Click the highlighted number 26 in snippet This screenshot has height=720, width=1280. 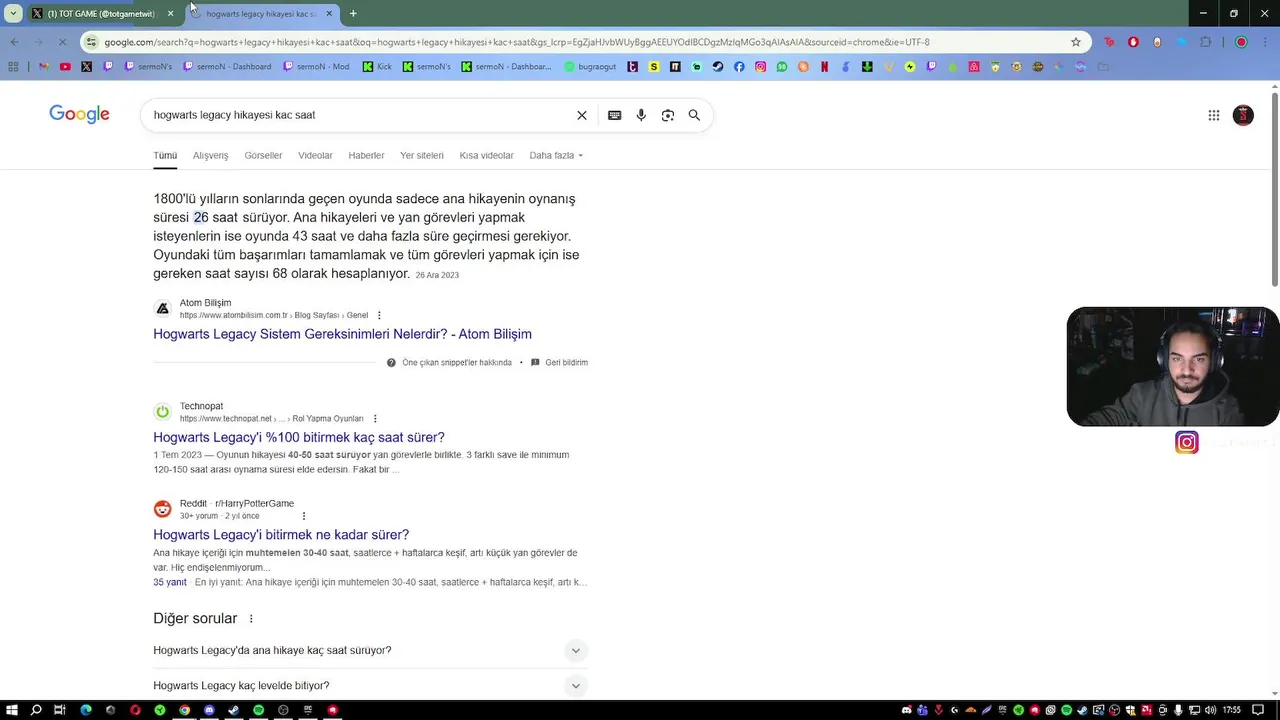201,217
